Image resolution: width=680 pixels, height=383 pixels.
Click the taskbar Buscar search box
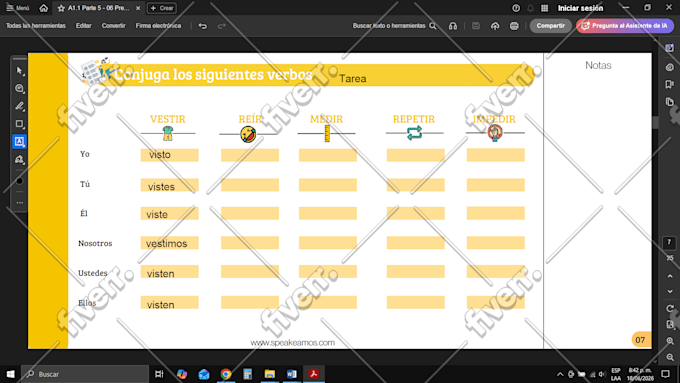[85, 374]
